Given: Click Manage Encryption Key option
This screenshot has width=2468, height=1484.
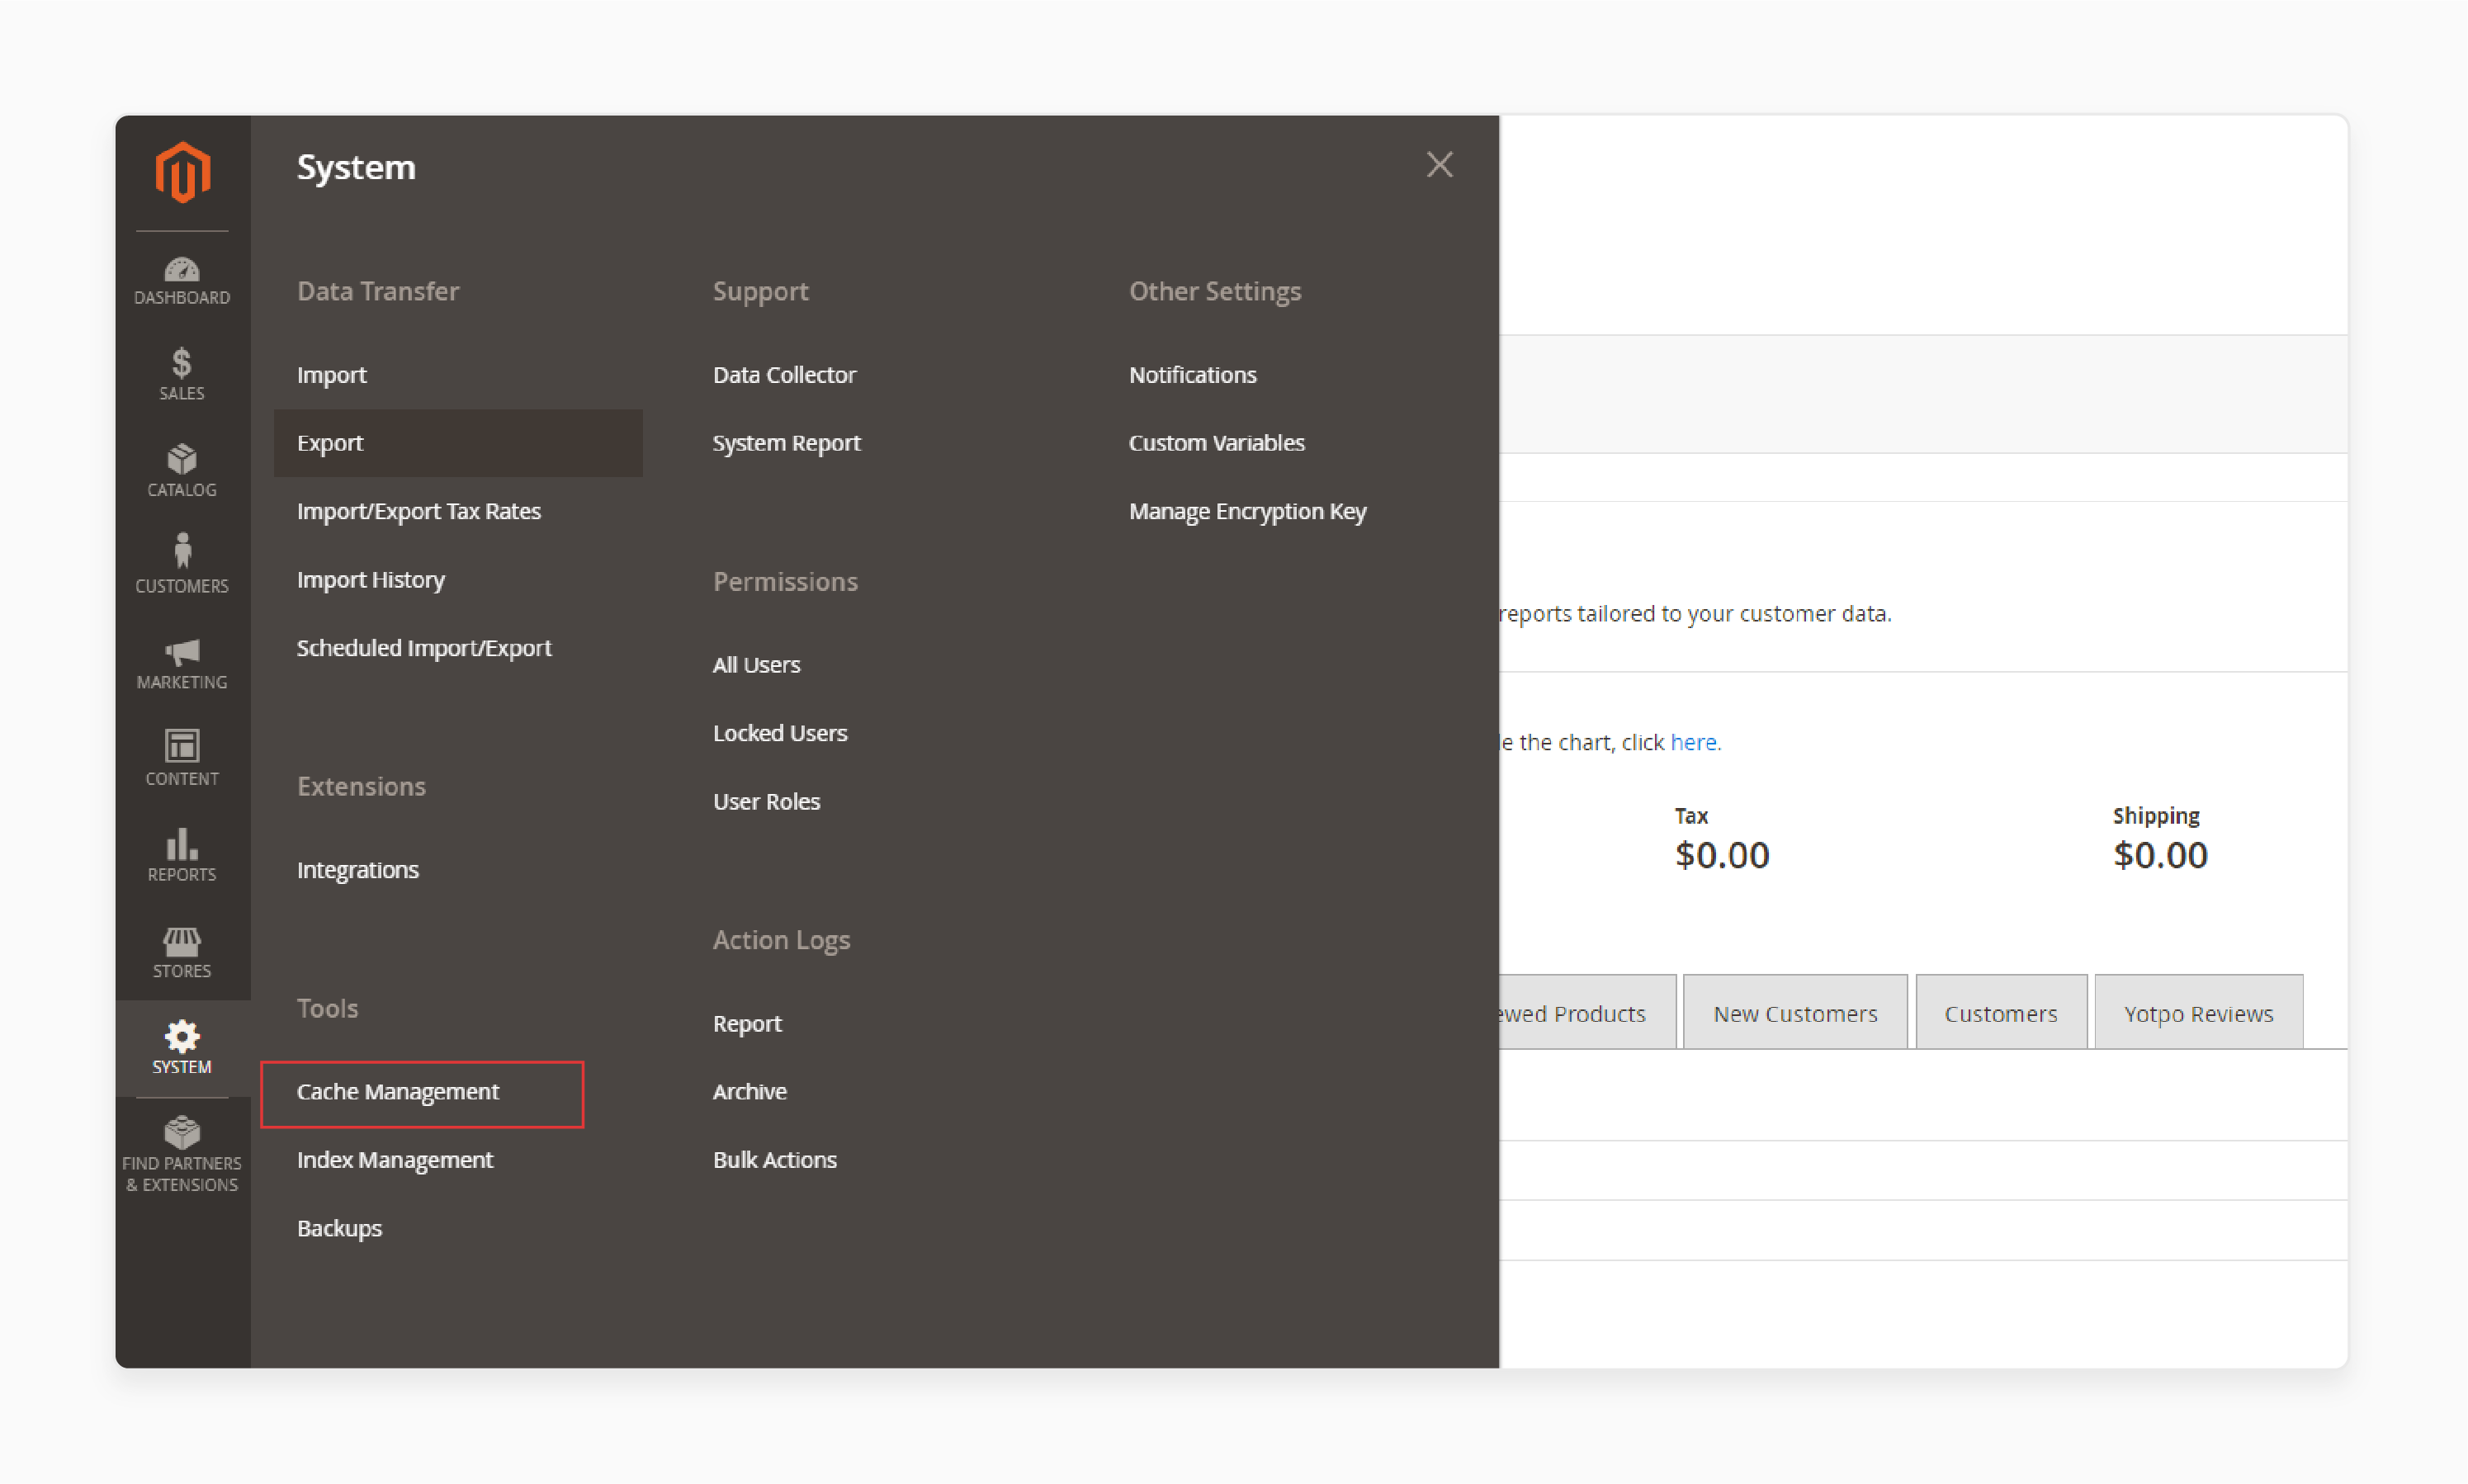Looking at the screenshot, I should (1248, 511).
